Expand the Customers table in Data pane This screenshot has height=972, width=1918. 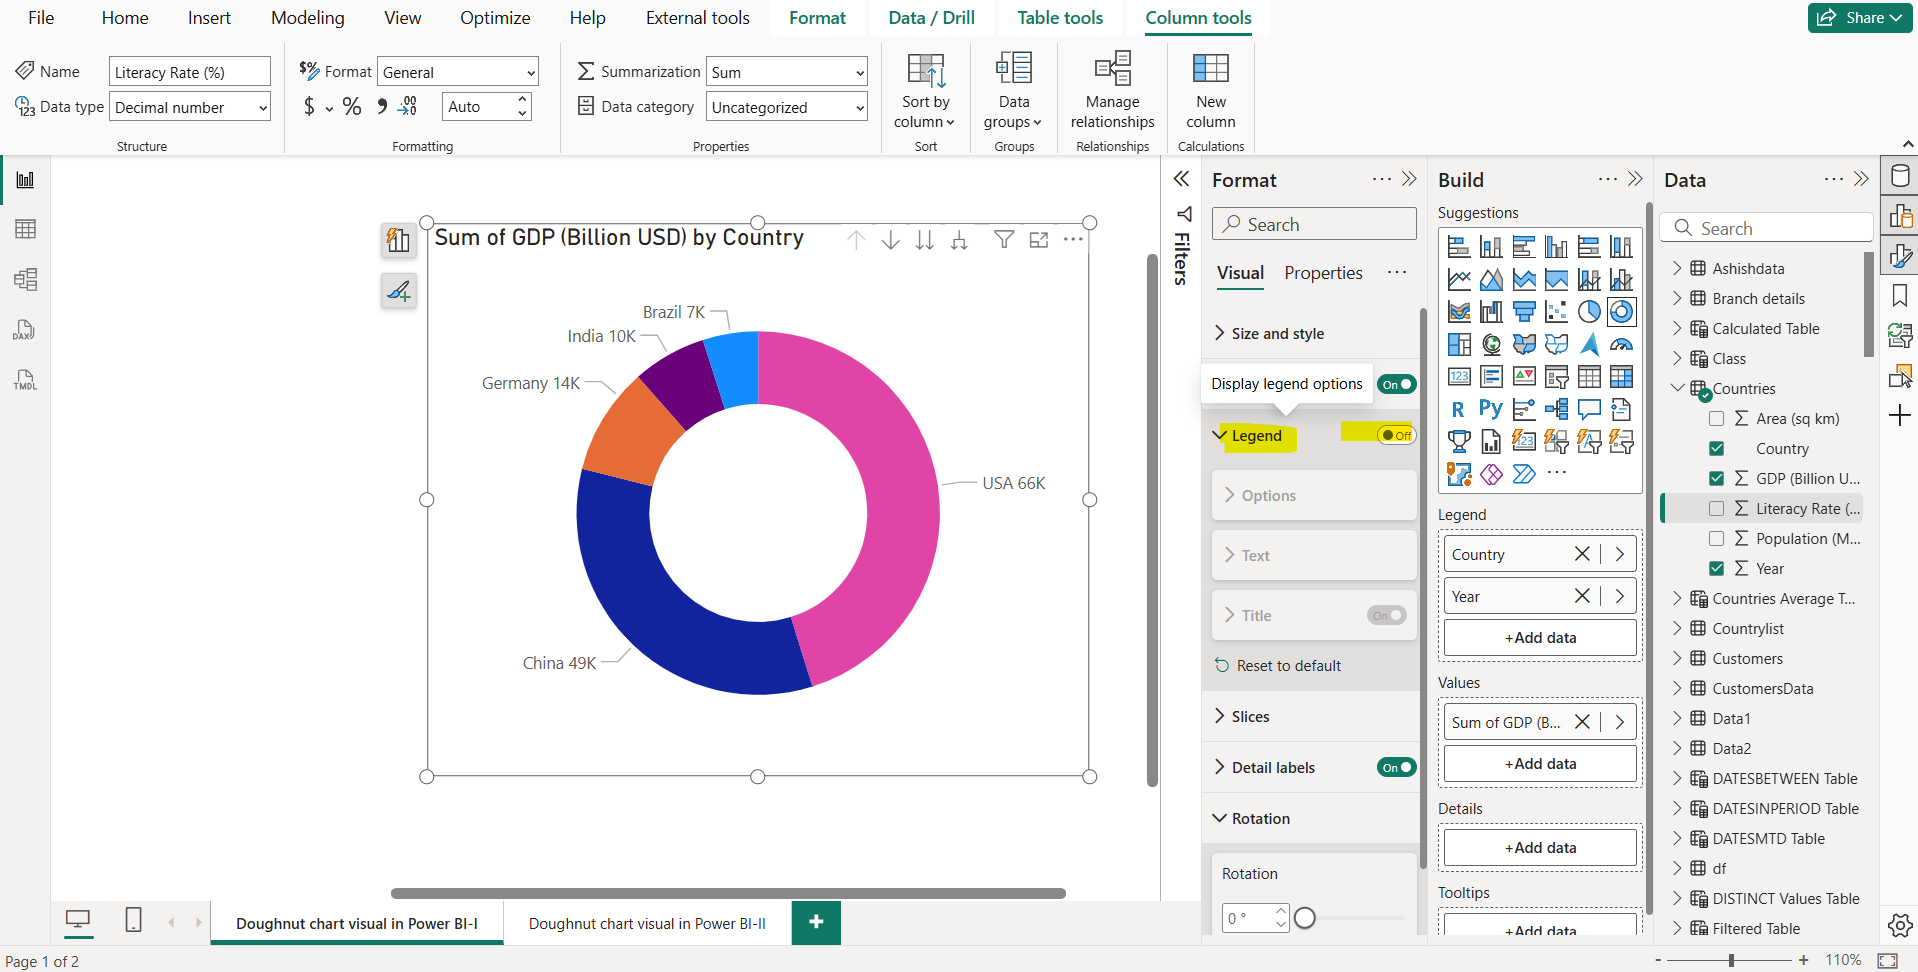(1678, 658)
